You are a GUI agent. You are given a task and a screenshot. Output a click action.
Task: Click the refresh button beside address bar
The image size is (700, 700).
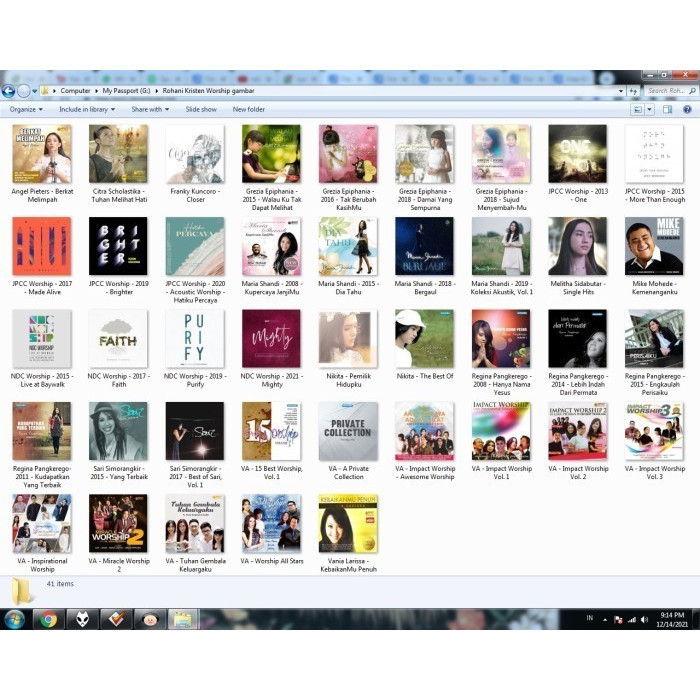tap(634, 91)
